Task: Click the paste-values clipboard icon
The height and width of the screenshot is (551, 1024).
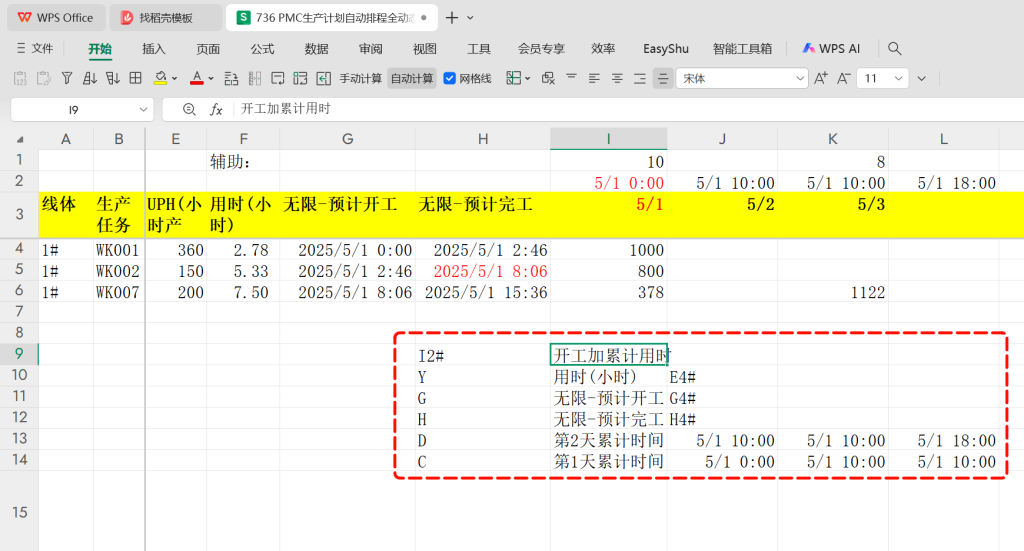Action: click(x=20, y=78)
